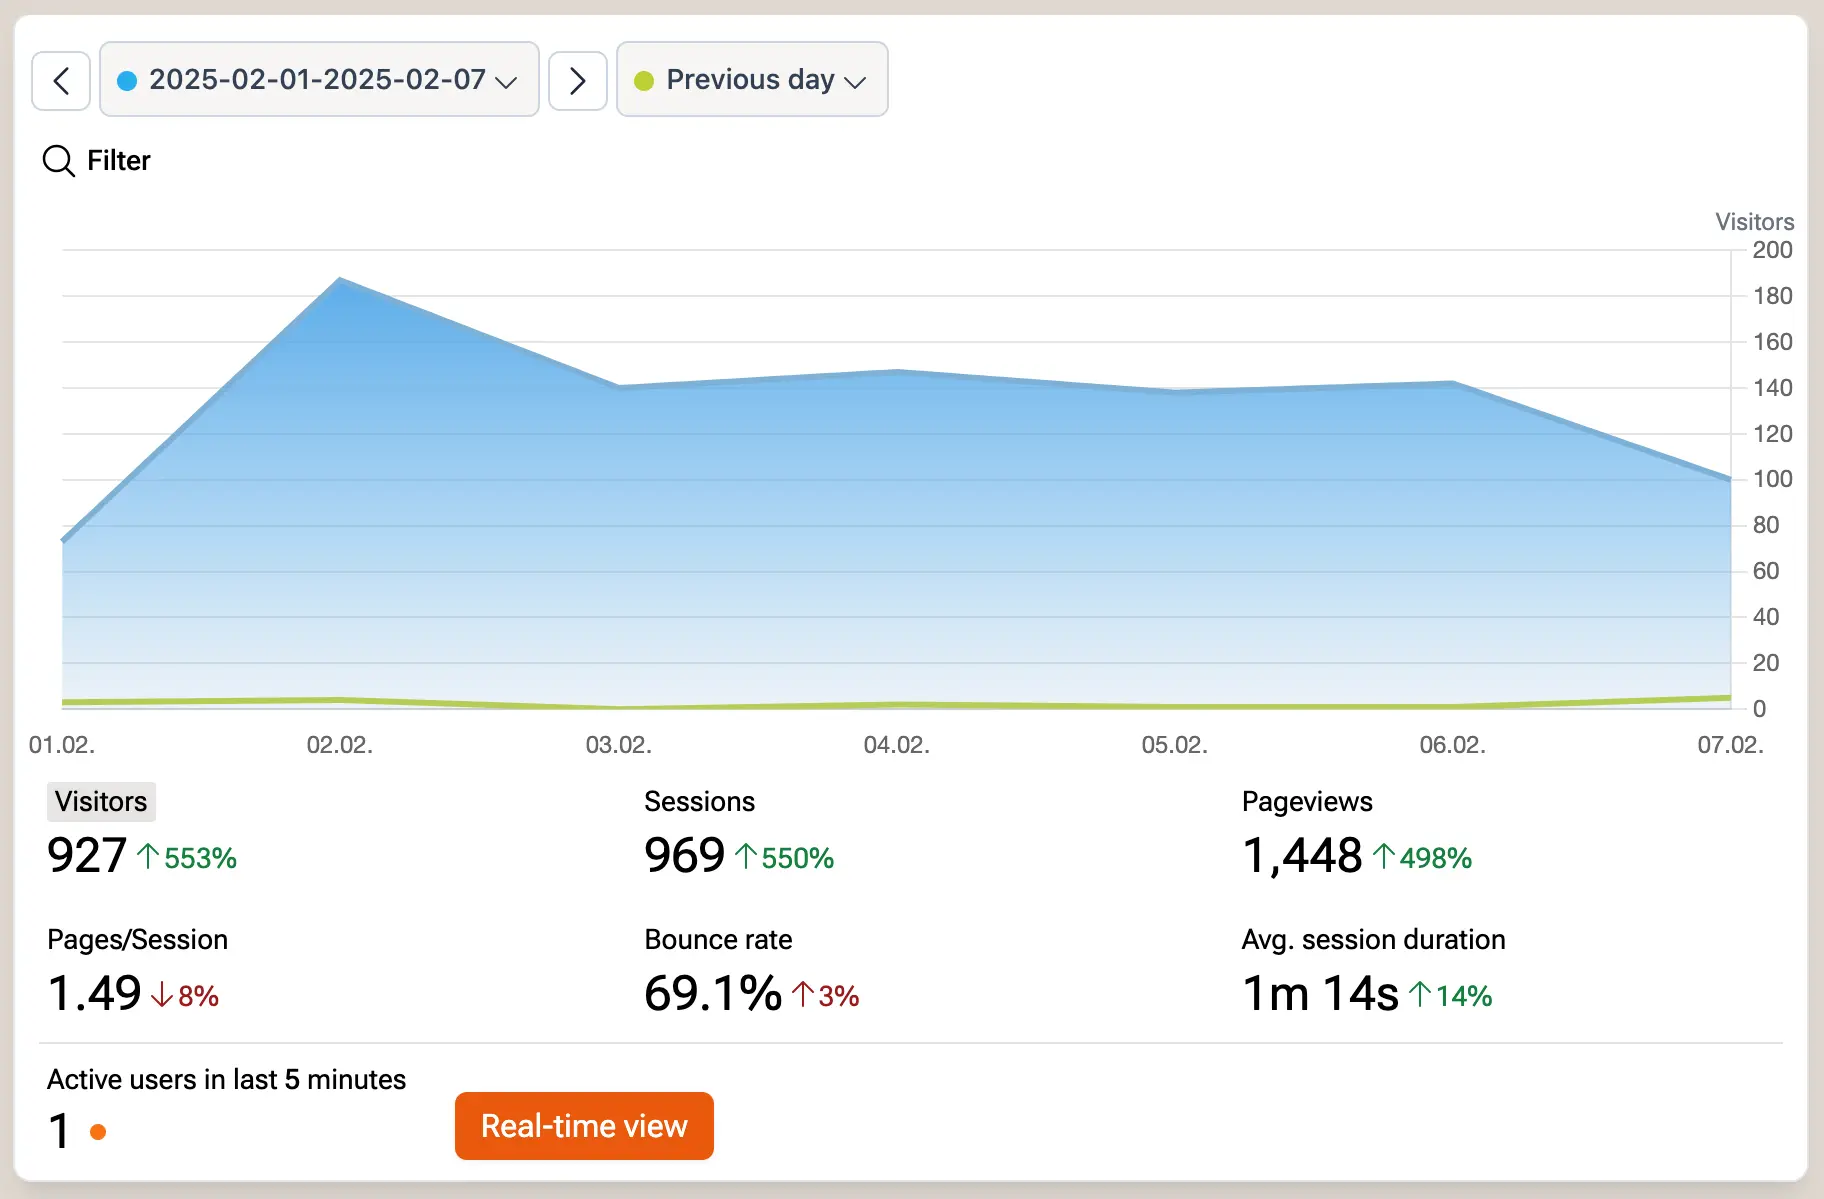Screen dimensions: 1824x1199
Task: Select the Sessions metric
Action: pos(700,801)
